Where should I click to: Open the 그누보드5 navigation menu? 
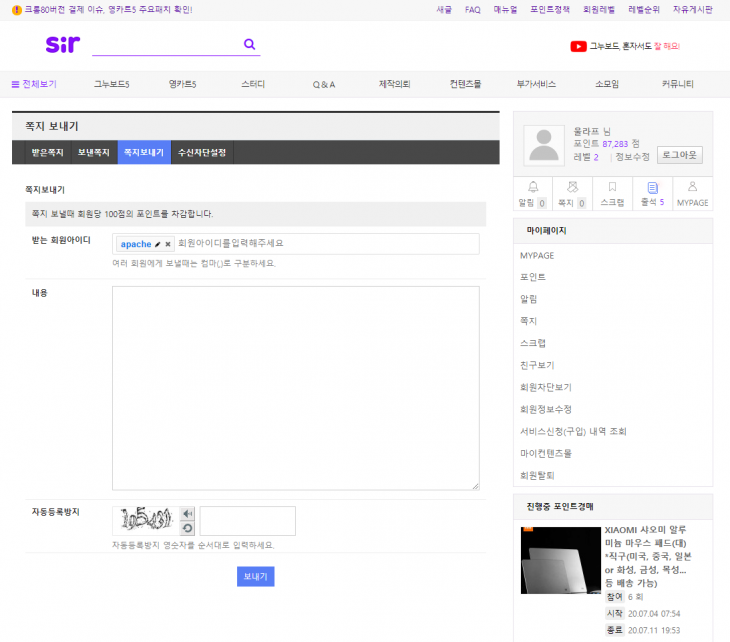click(112, 84)
